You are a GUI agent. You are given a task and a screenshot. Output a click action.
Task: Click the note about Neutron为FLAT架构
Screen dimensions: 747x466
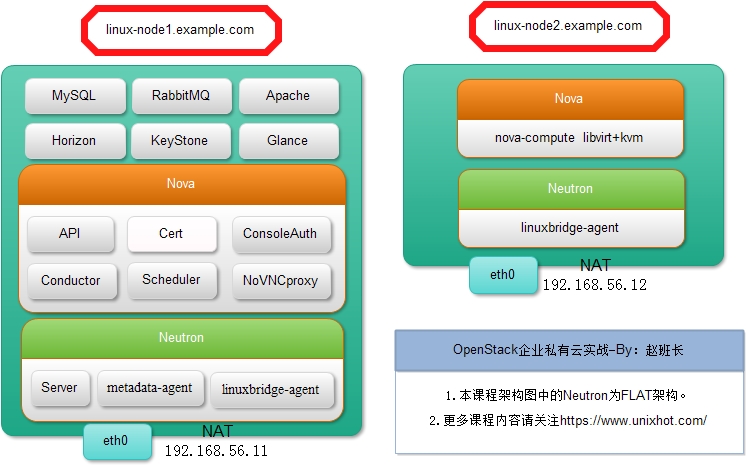(x=566, y=395)
